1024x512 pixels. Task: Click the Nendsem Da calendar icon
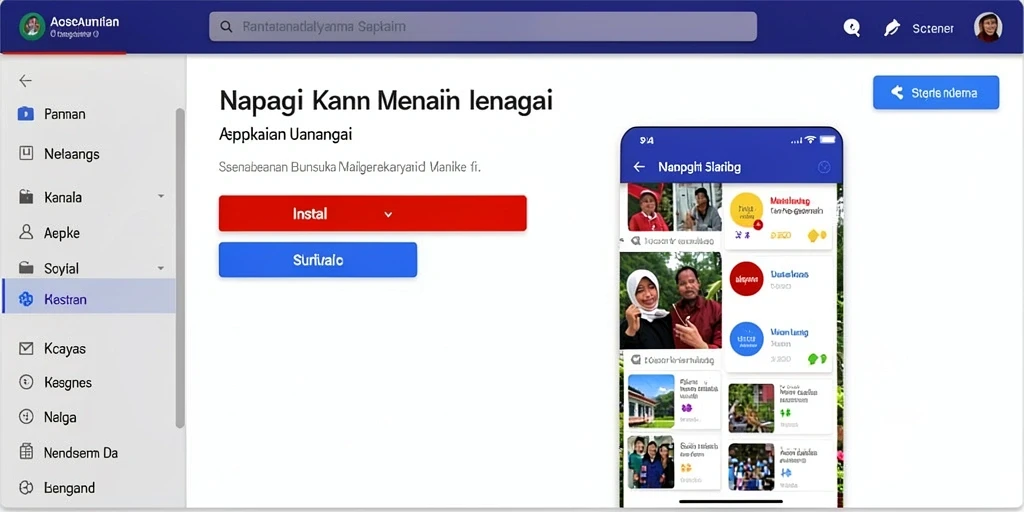coord(26,452)
